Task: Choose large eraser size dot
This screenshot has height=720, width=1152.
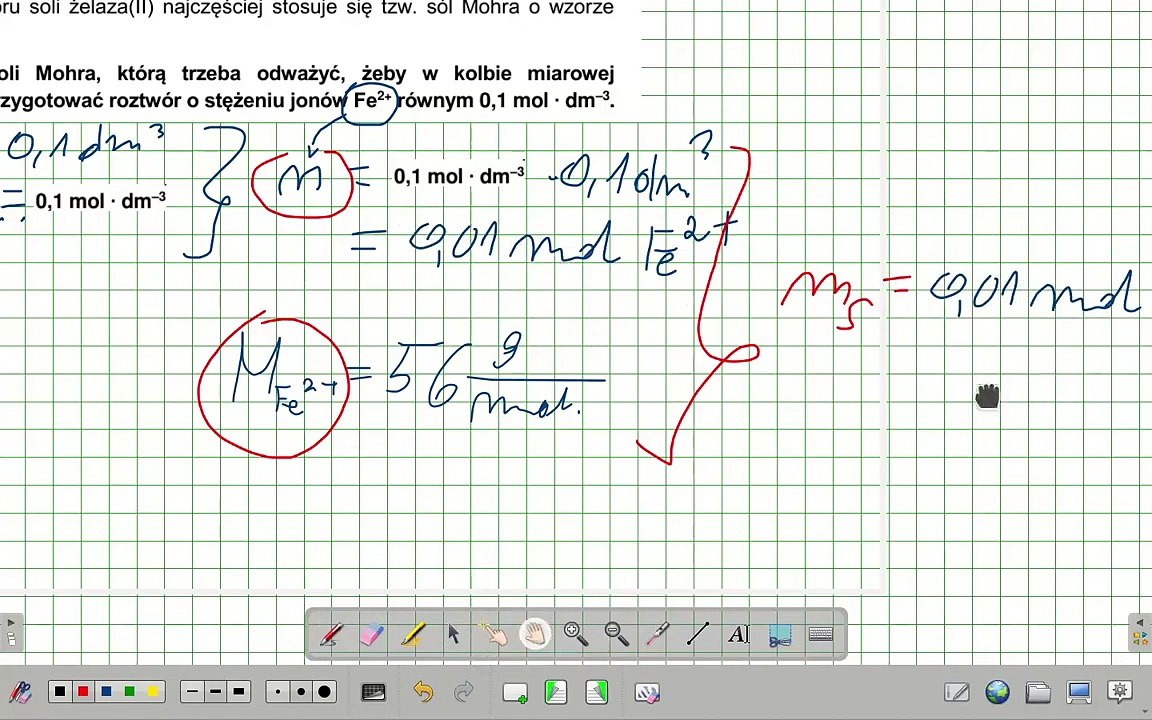Action: pos(325,691)
